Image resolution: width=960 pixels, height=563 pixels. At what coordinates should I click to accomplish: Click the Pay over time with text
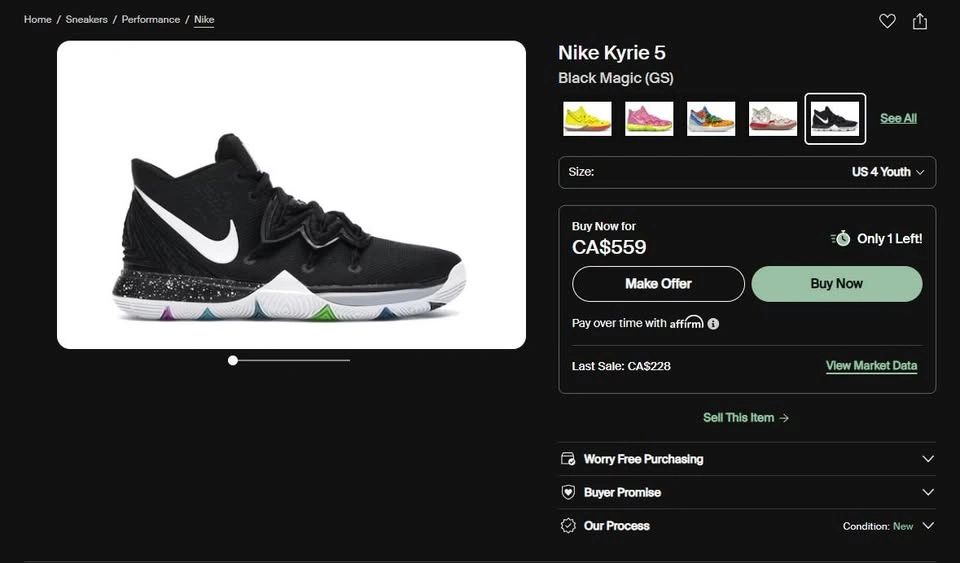pos(619,323)
